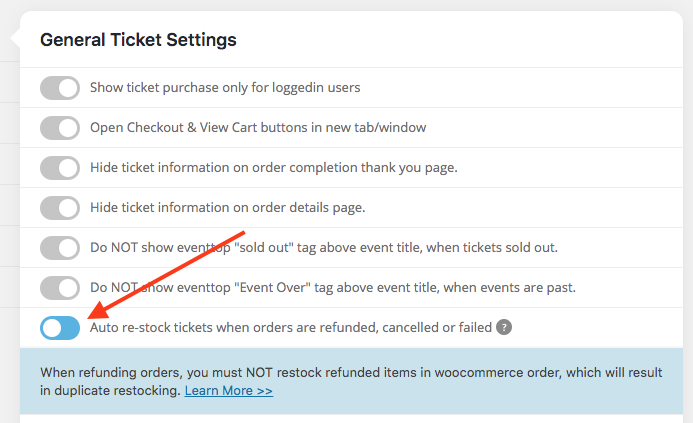Screen dimensions: 693x423
Task: Click the red arrow annotation head
Action: pyautogui.click(x=100, y=310)
